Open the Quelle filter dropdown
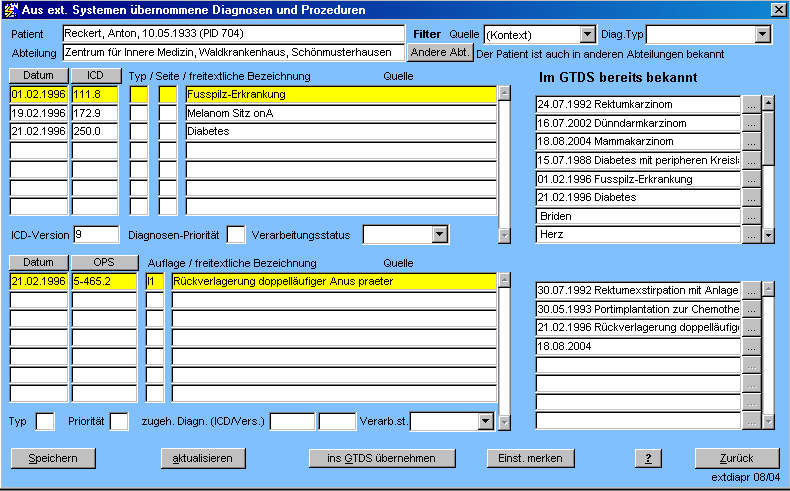 tap(587, 35)
